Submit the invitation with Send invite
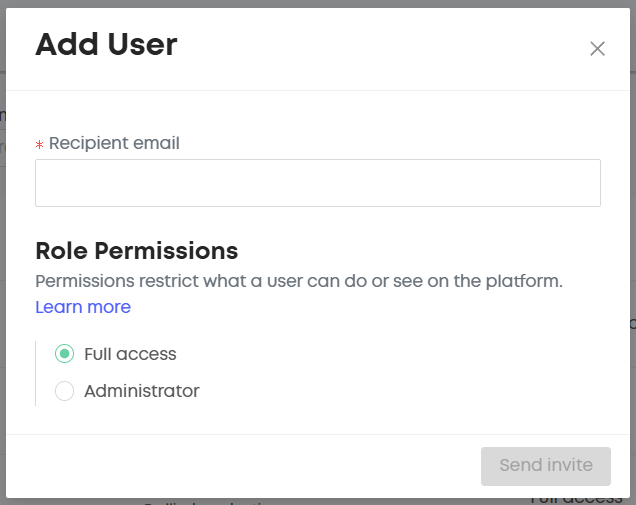The width and height of the screenshot is (636, 505). tap(545, 465)
